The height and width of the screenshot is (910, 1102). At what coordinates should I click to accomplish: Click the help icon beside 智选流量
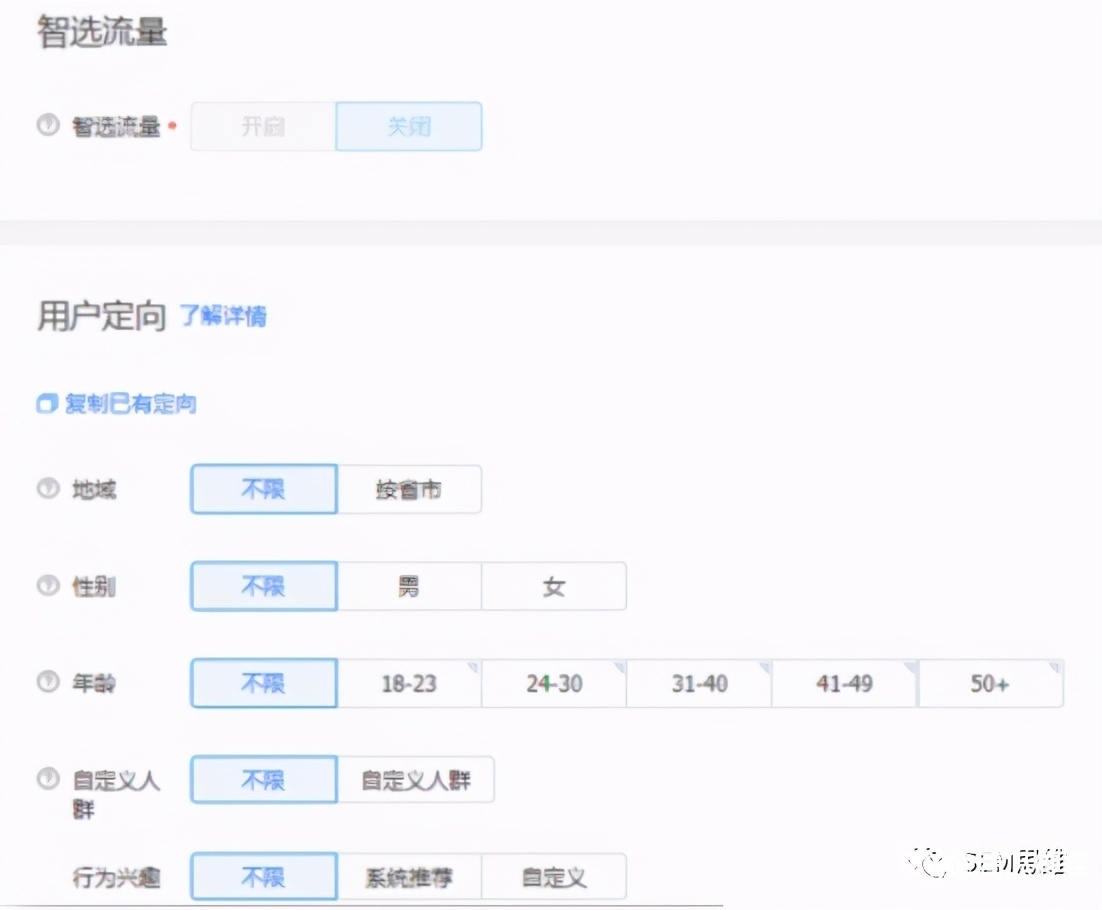click(48, 125)
